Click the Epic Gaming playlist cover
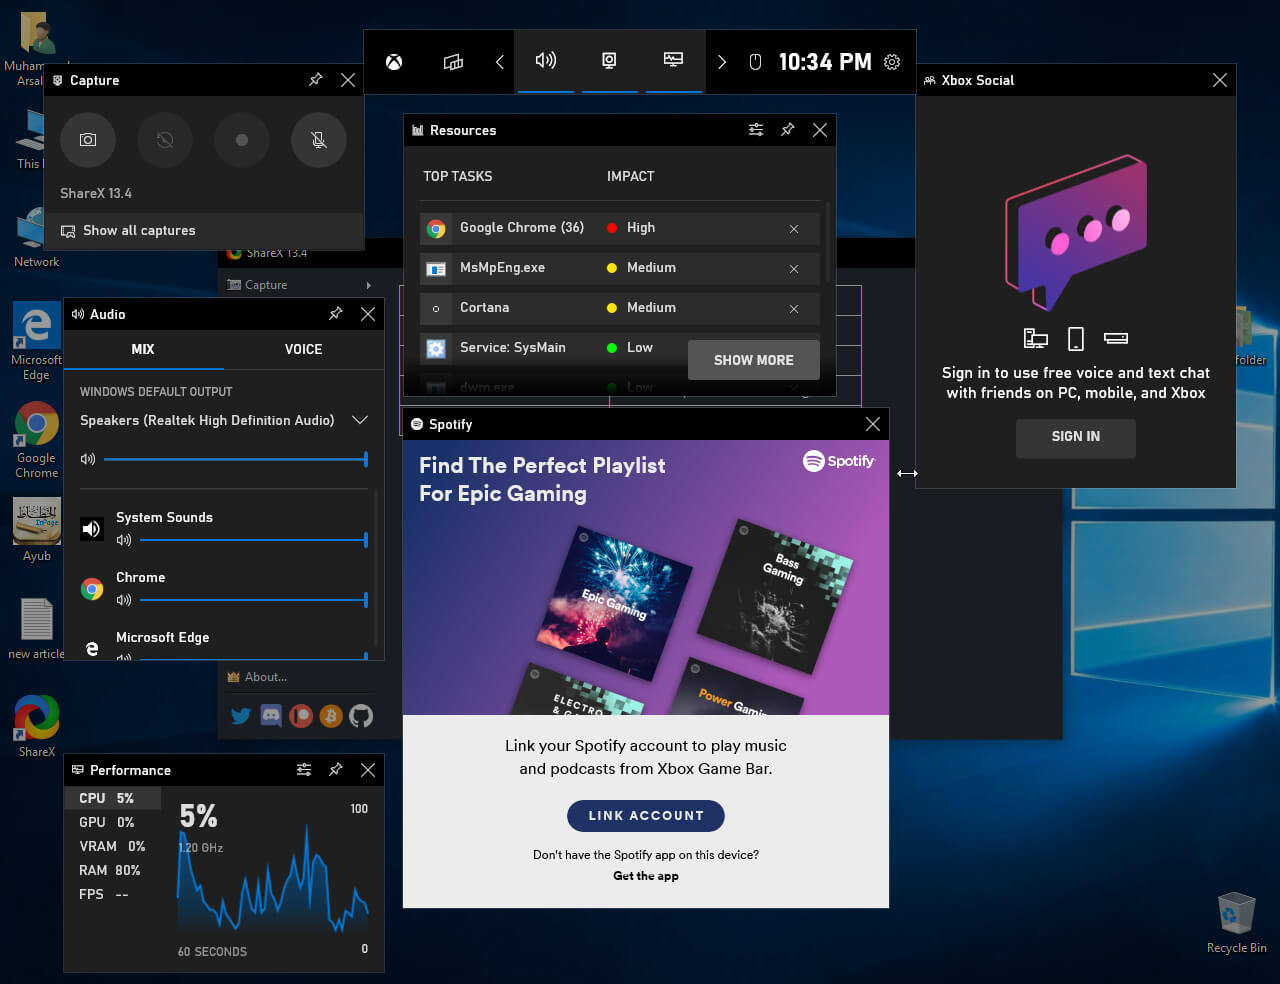 615,605
